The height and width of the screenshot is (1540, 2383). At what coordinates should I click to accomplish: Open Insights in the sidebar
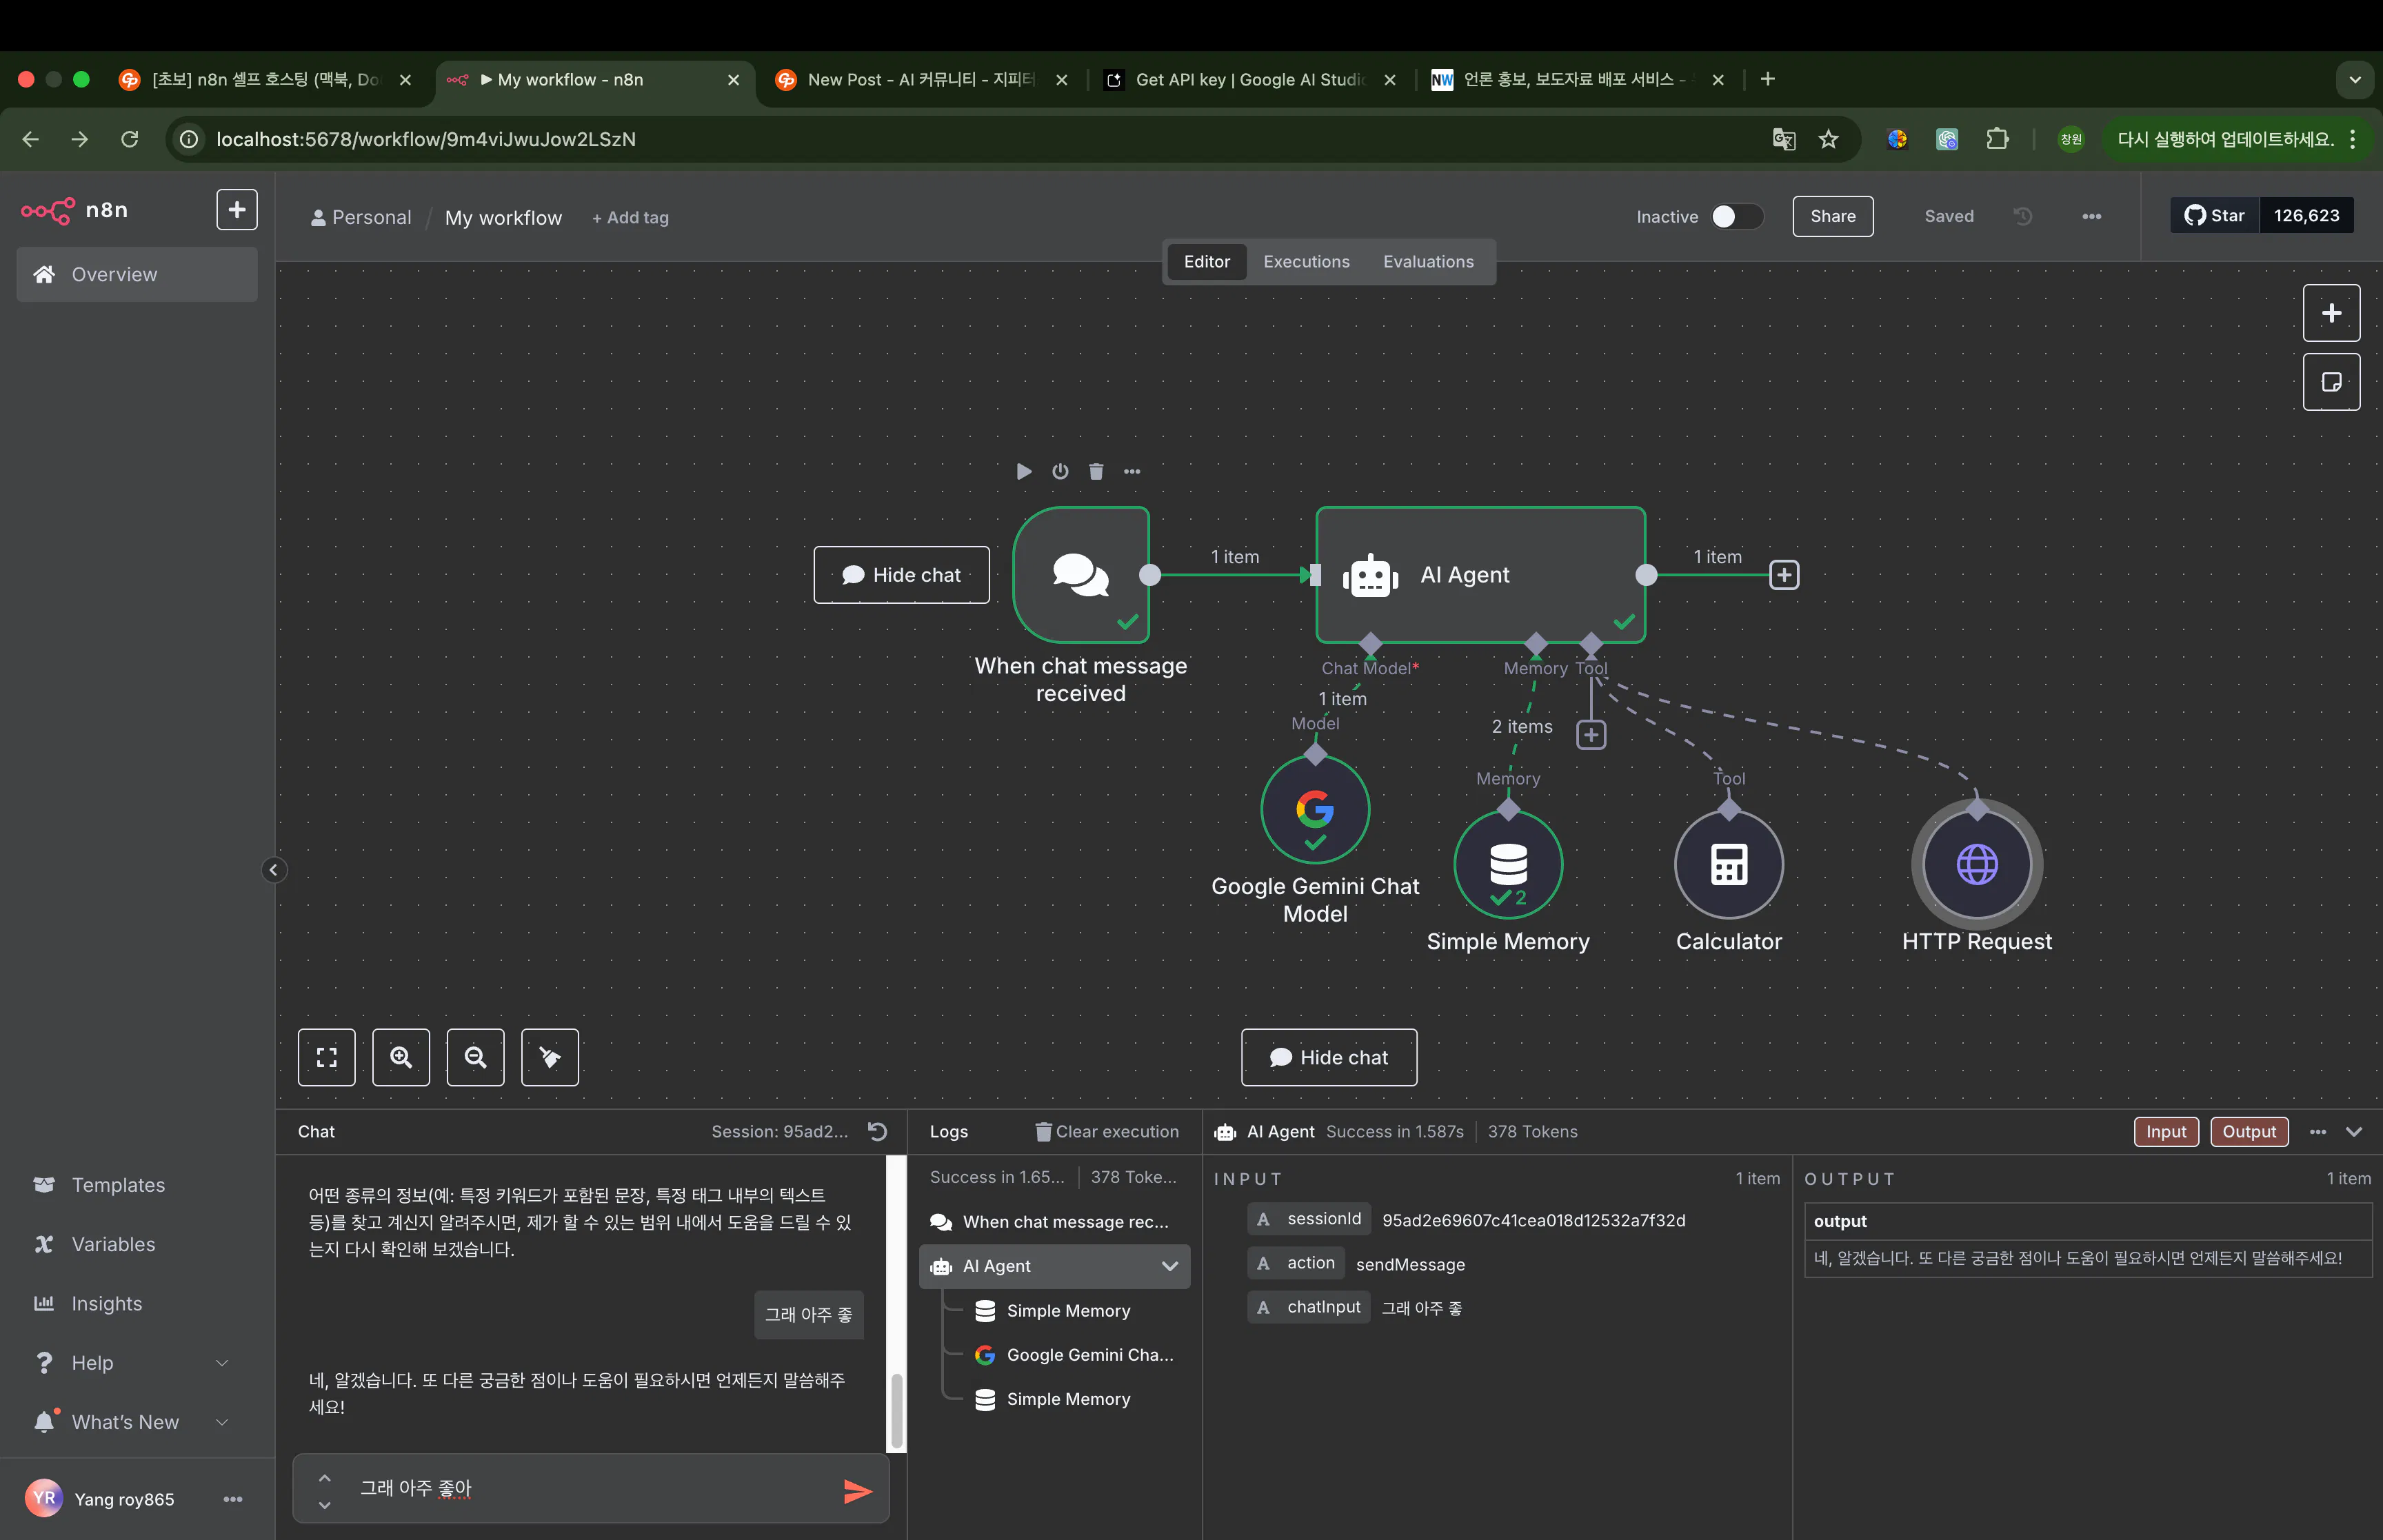137,1304
